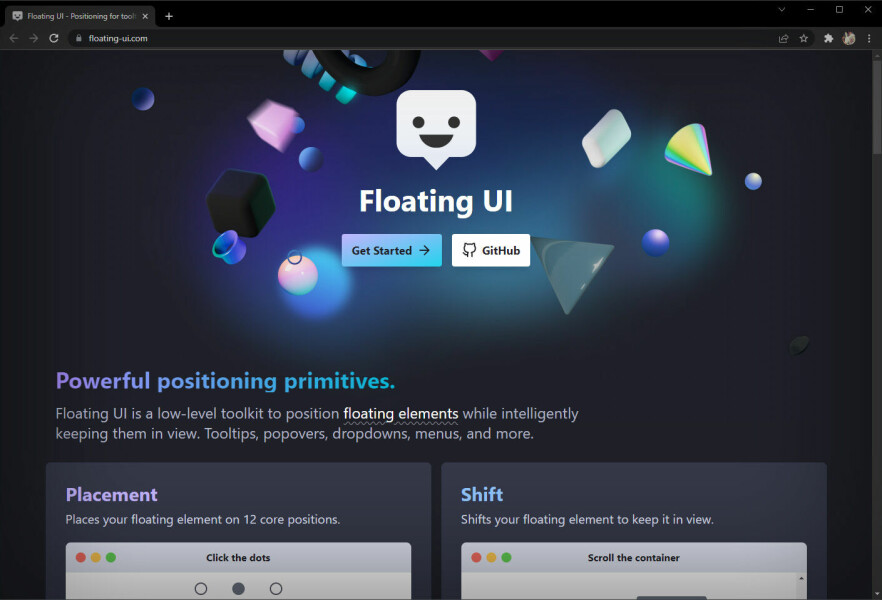The height and width of the screenshot is (600, 882).
Task: Click the green dot in Placement demo
Action: 111,557
